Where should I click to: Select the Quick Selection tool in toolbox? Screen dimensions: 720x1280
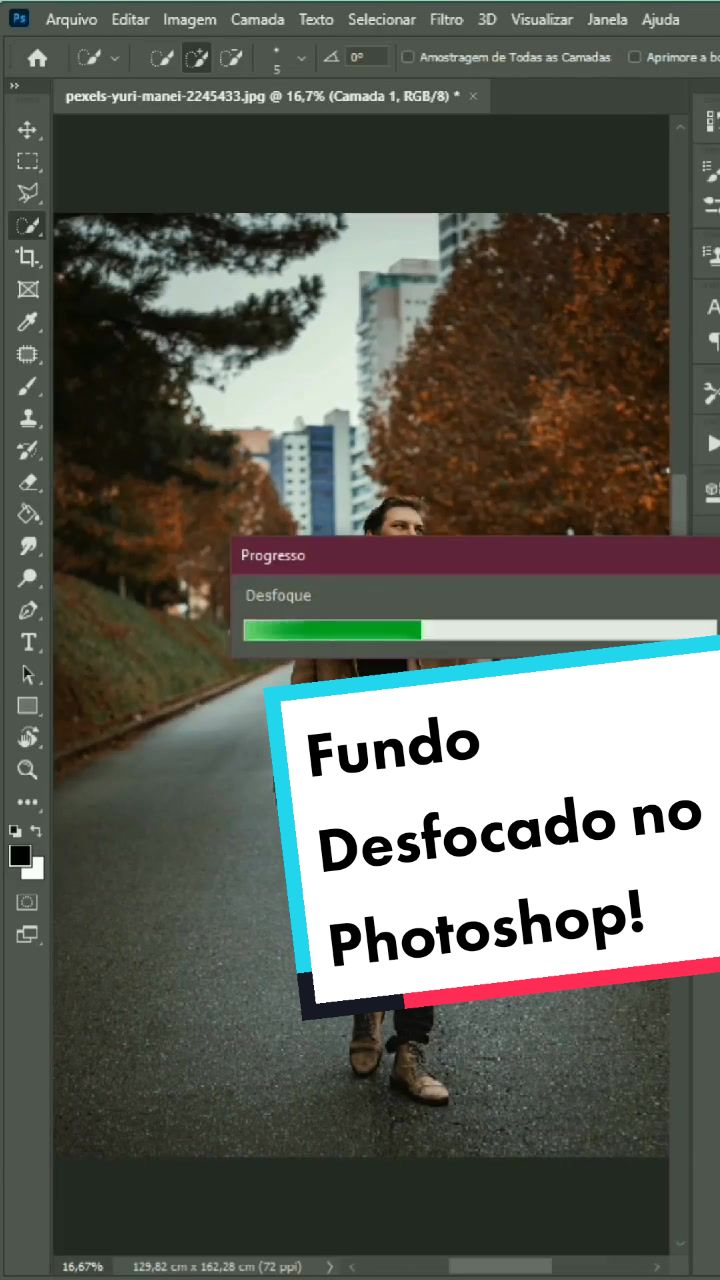27,226
